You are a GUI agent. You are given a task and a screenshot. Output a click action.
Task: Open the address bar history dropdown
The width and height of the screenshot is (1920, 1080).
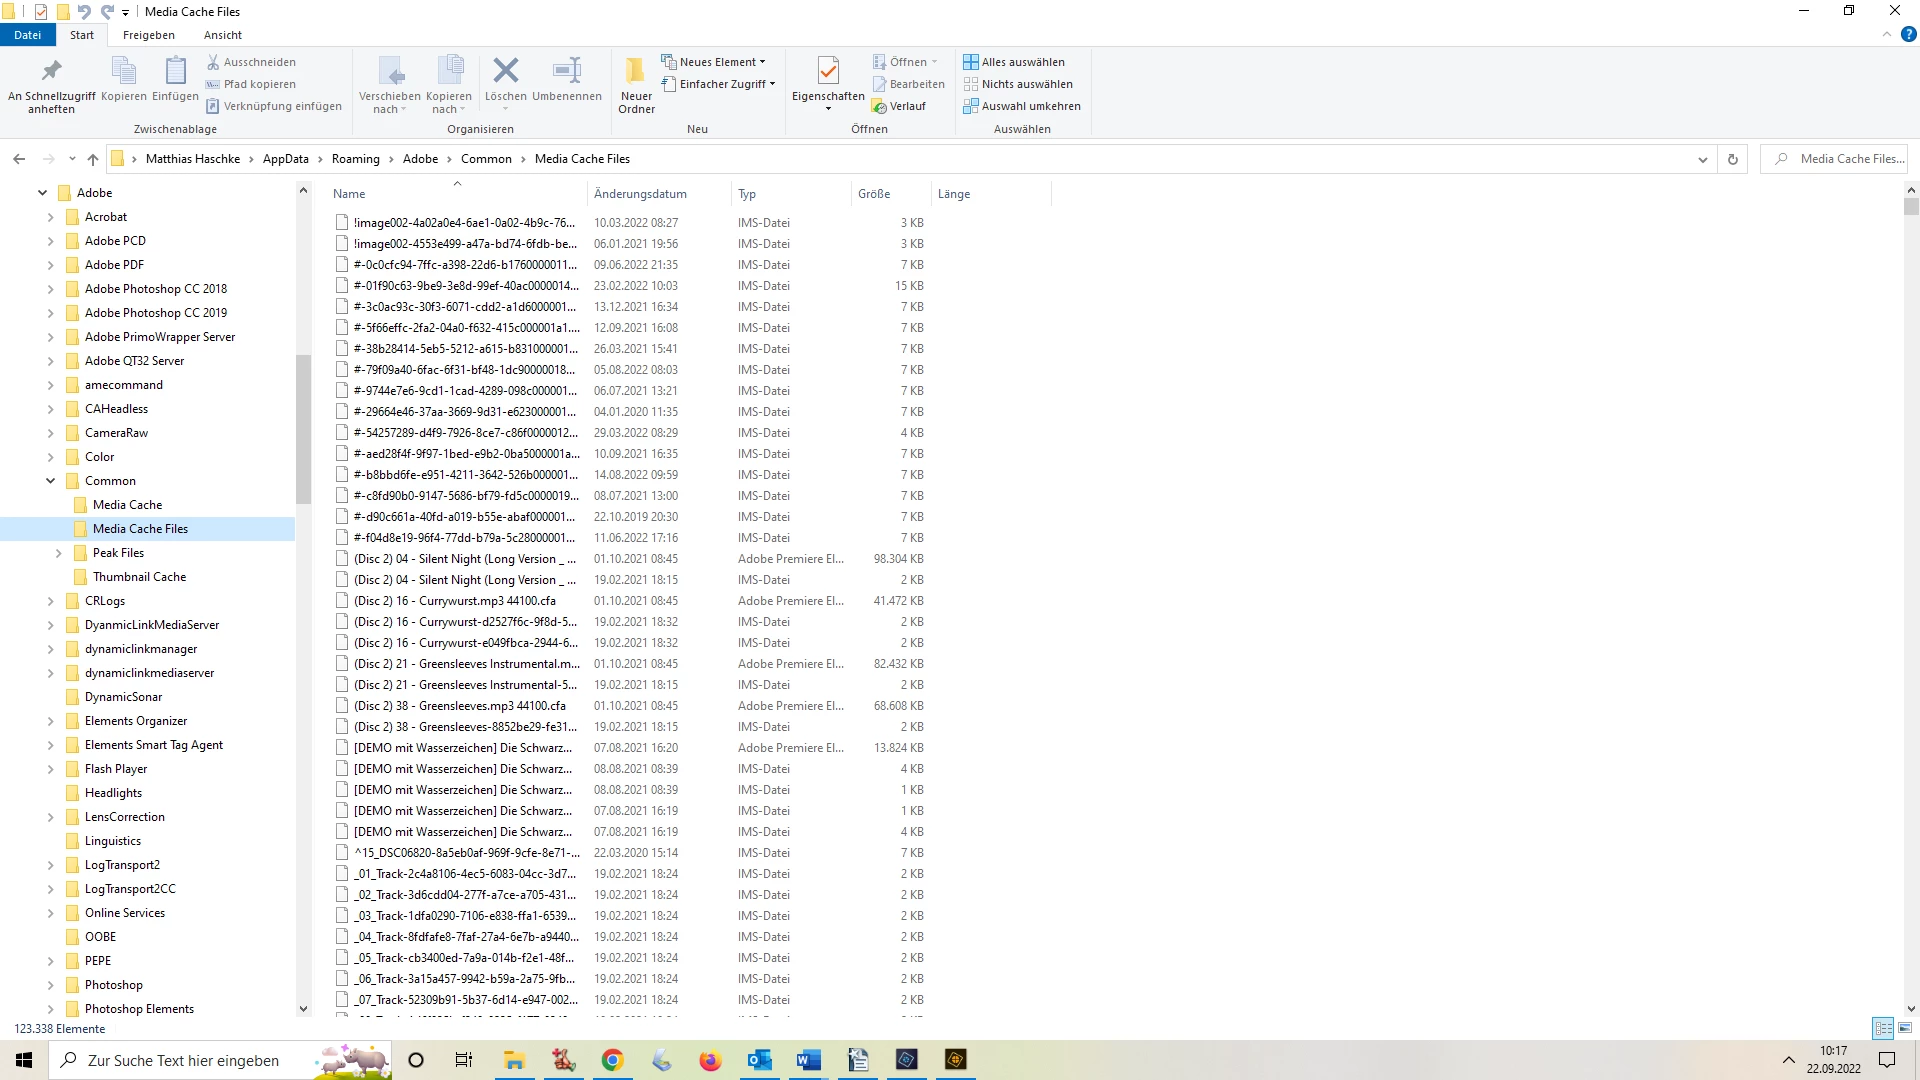coord(1703,159)
